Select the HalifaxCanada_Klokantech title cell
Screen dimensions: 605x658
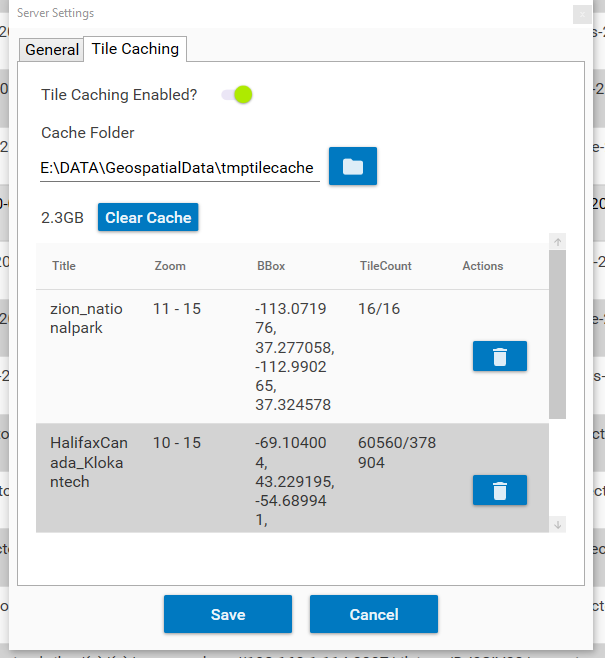pos(89,462)
